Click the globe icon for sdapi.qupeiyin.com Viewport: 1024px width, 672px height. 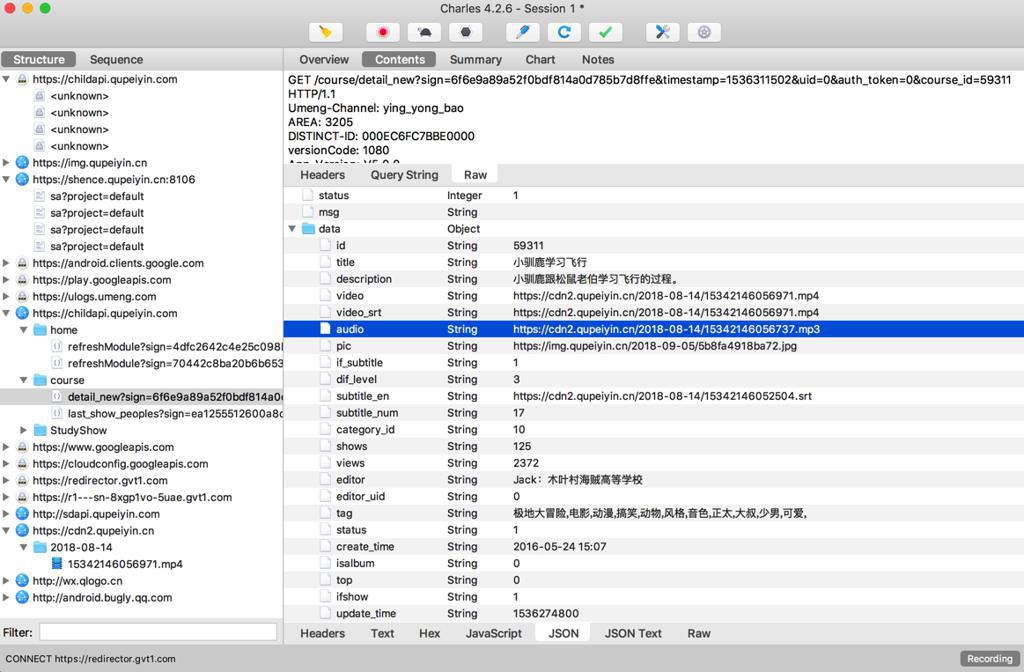click(x=22, y=514)
